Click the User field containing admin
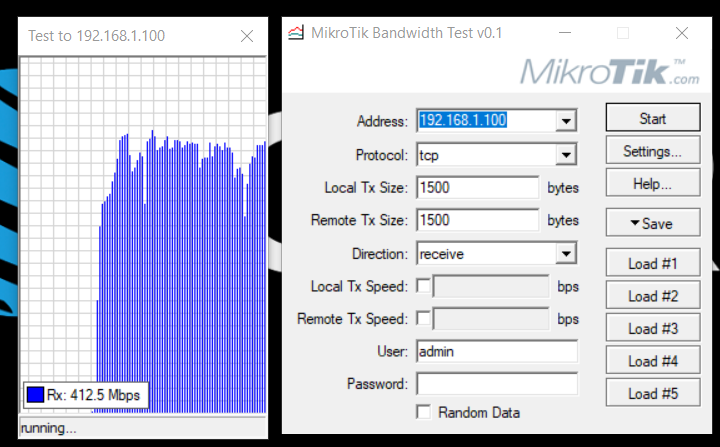 497,351
